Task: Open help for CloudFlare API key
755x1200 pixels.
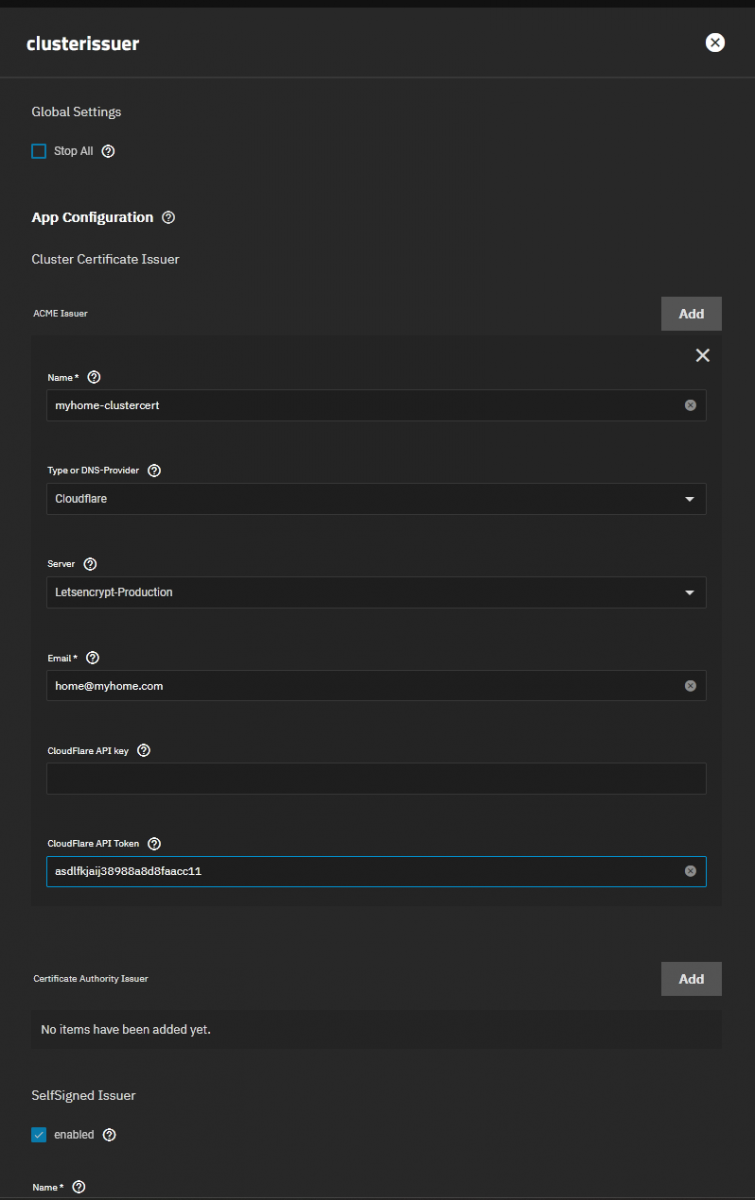Action: pos(143,750)
